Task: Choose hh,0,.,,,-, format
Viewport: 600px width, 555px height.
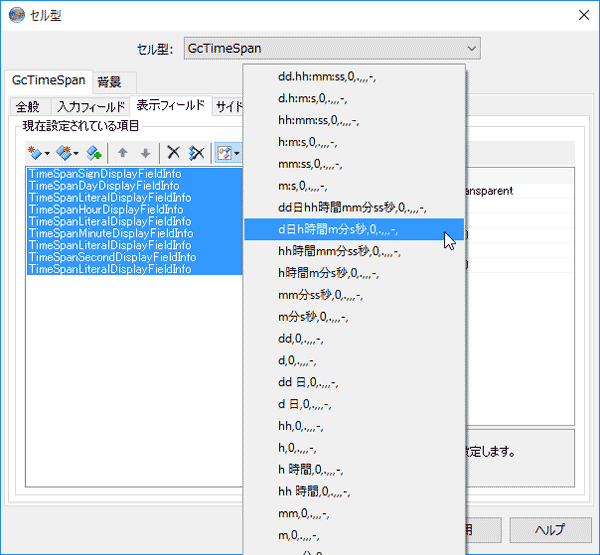Action: click(354, 426)
